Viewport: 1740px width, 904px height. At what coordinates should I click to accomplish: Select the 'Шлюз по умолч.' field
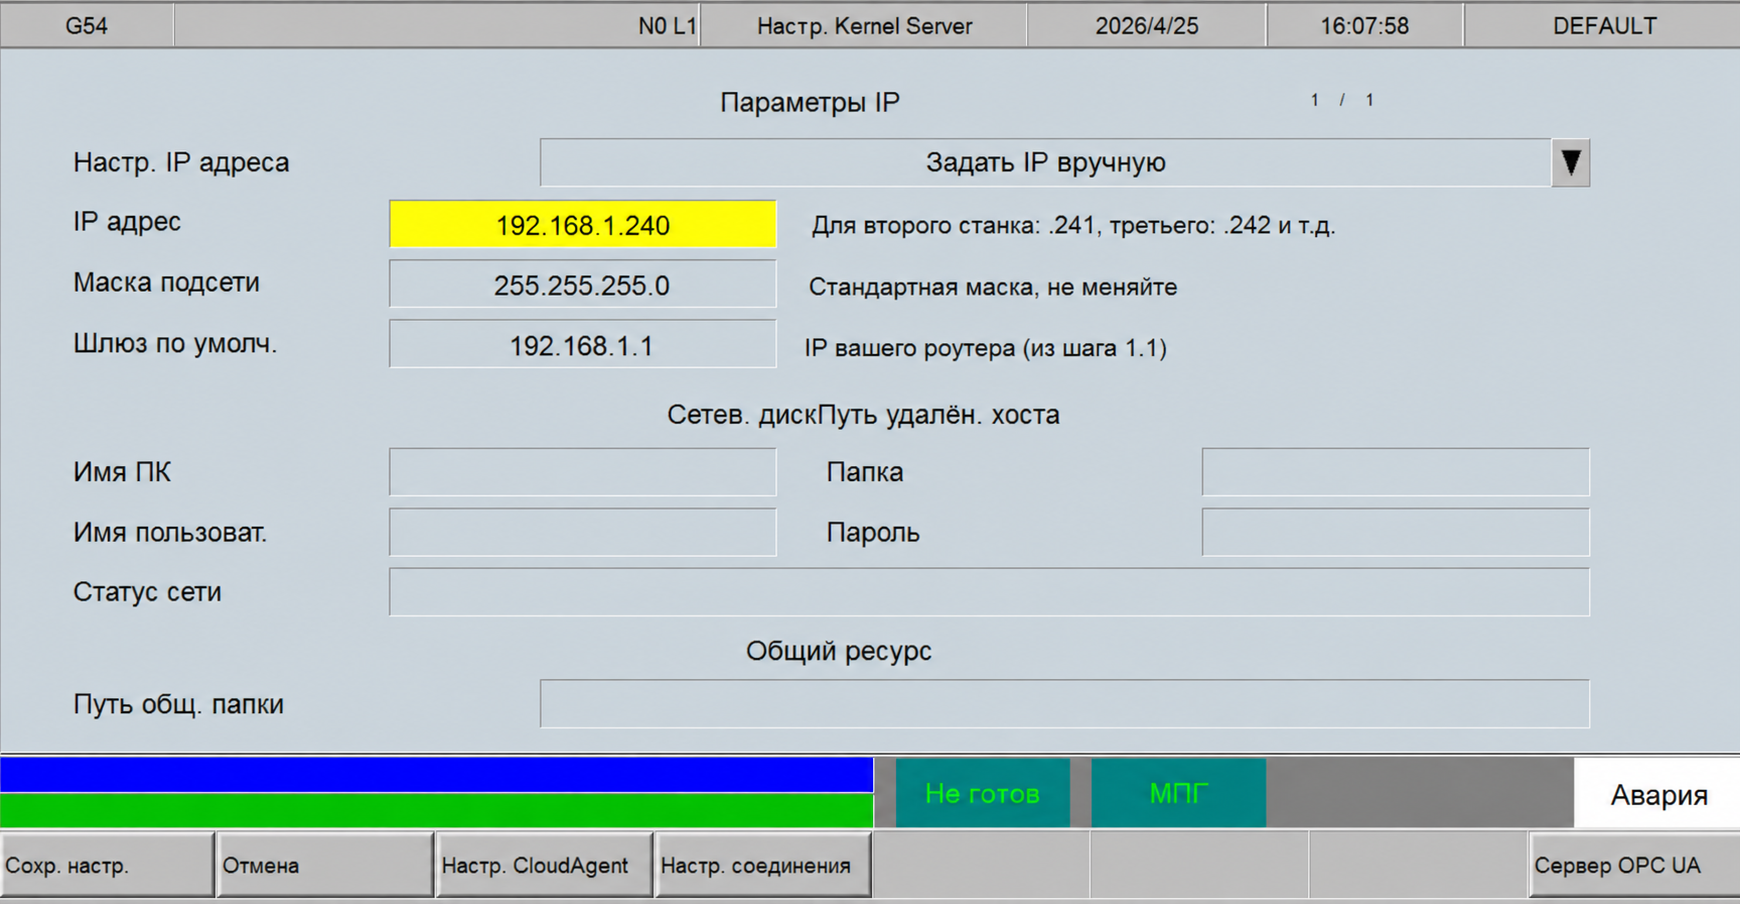click(x=583, y=345)
